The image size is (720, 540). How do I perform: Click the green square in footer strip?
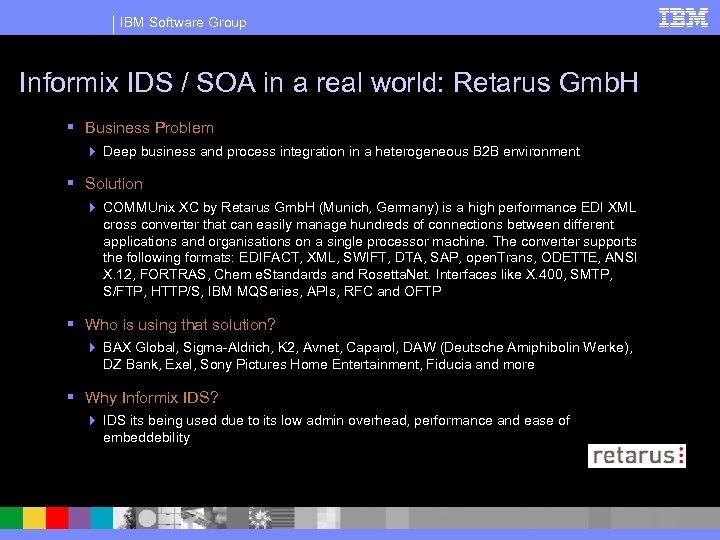point(11,518)
